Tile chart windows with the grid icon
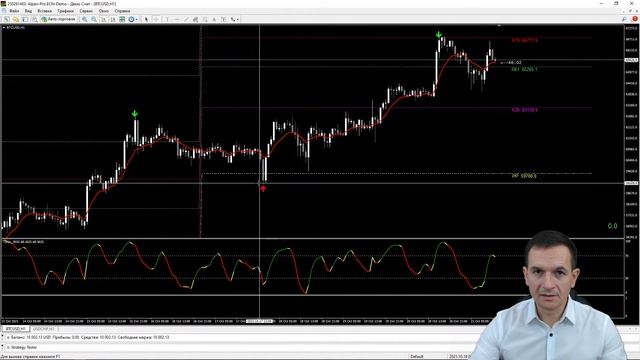This screenshot has height=360, width=640. pyautogui.click(x=122, y=19)
